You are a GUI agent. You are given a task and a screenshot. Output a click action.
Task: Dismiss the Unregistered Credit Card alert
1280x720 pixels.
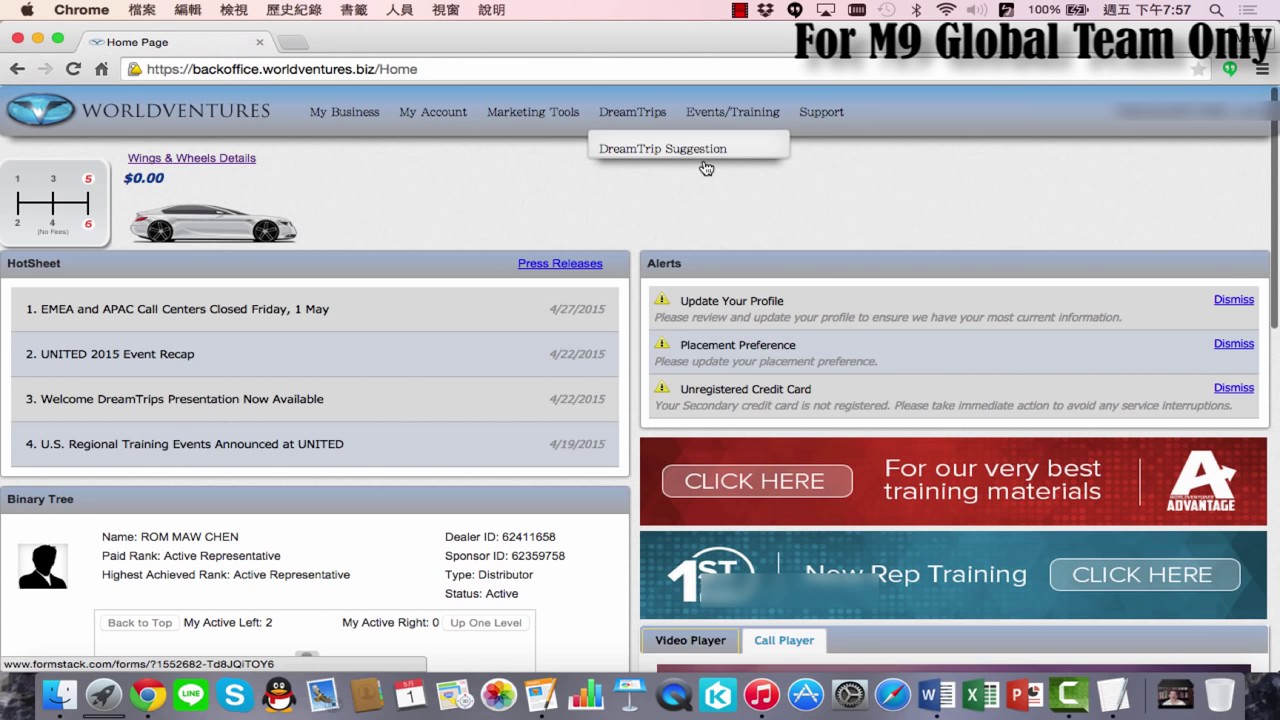tap(1234, 387)
